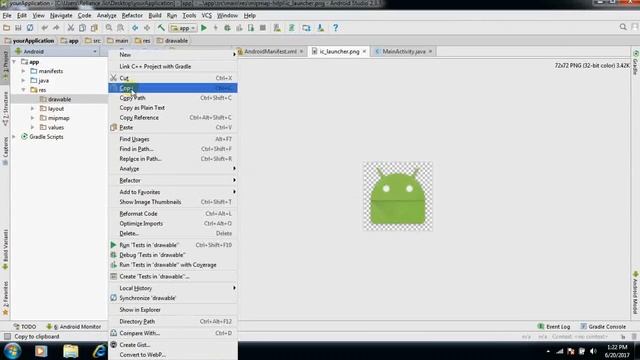Open the Build menu

coord(155,16)
